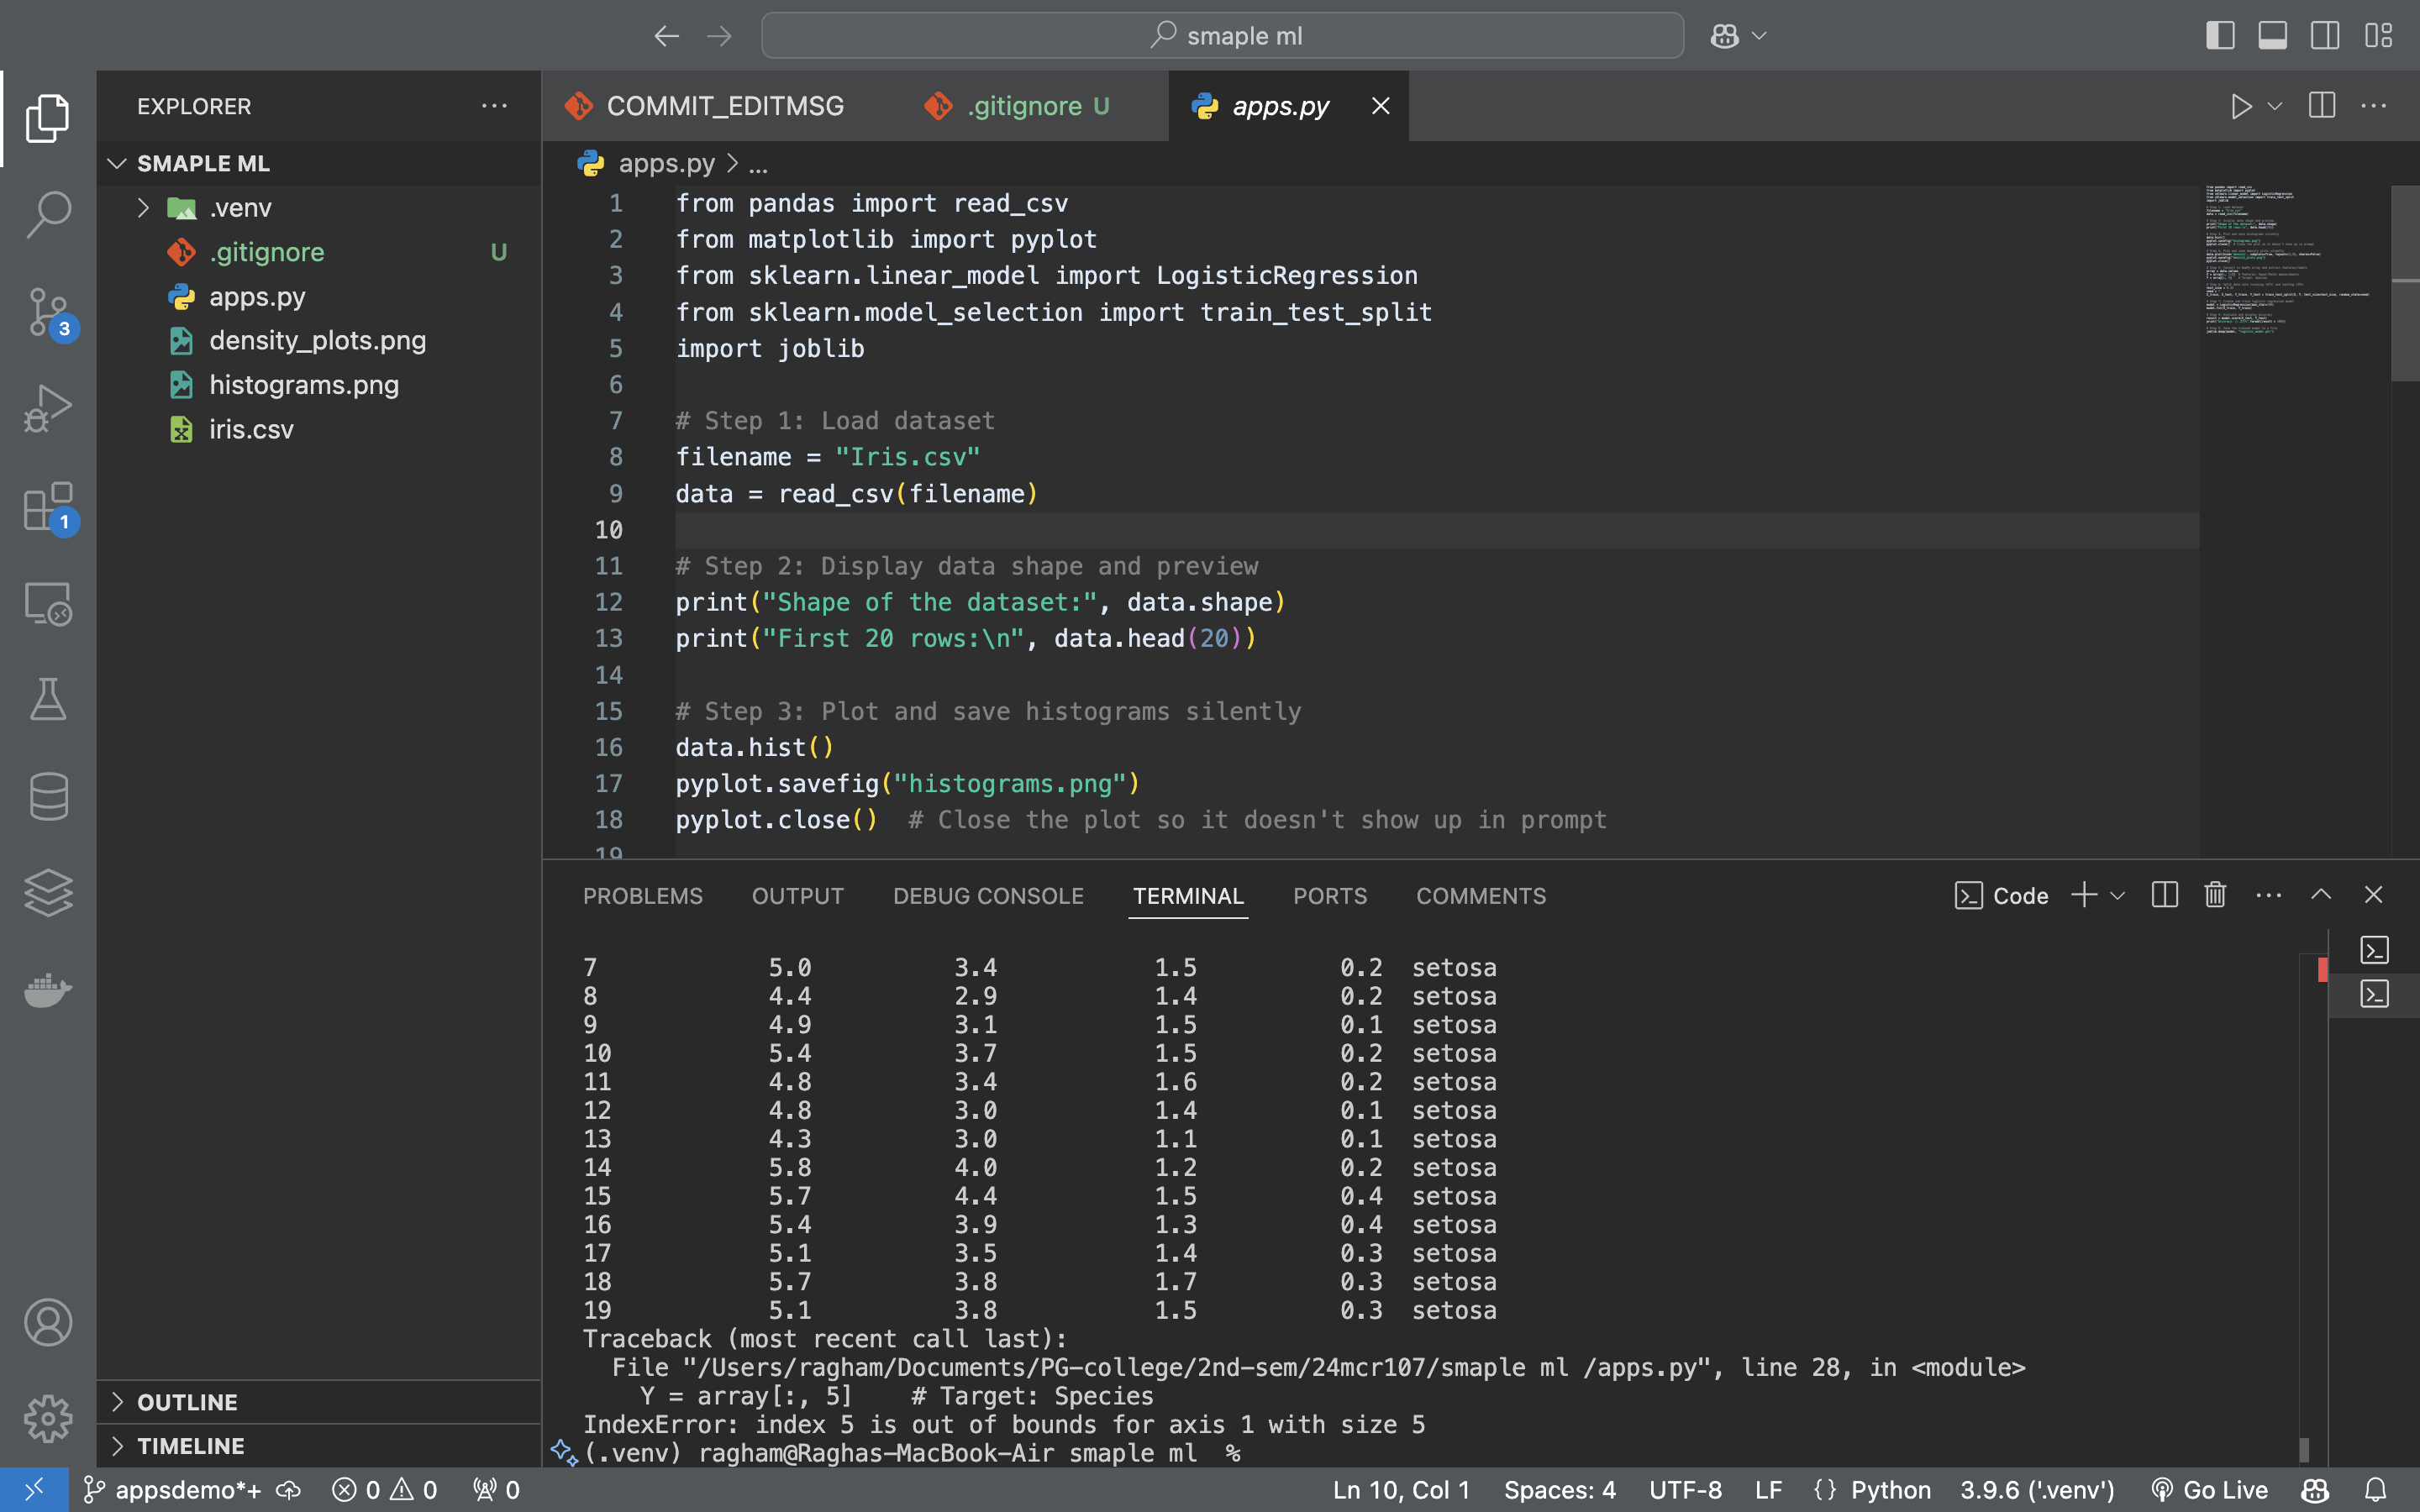Screen dimensions: 2420x1512
Task: Go back using the navigation arrow
Action: (667, 36)
